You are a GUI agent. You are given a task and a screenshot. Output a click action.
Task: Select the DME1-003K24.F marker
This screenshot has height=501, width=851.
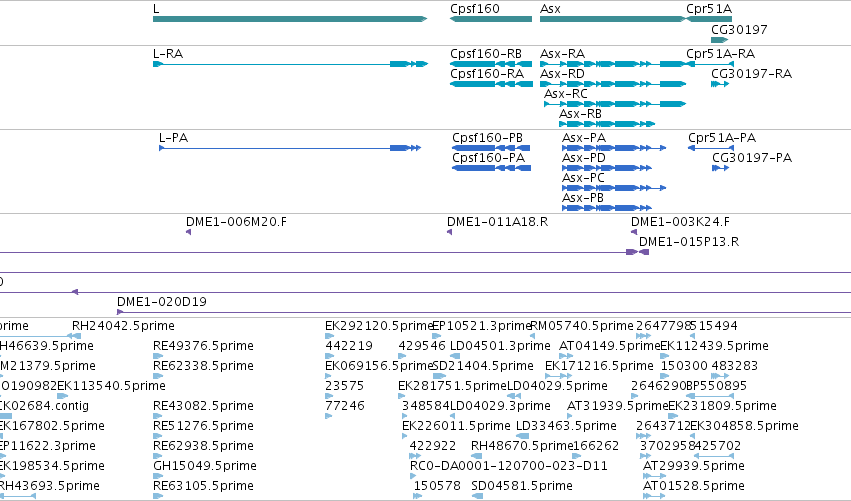(x=634, y=232)
